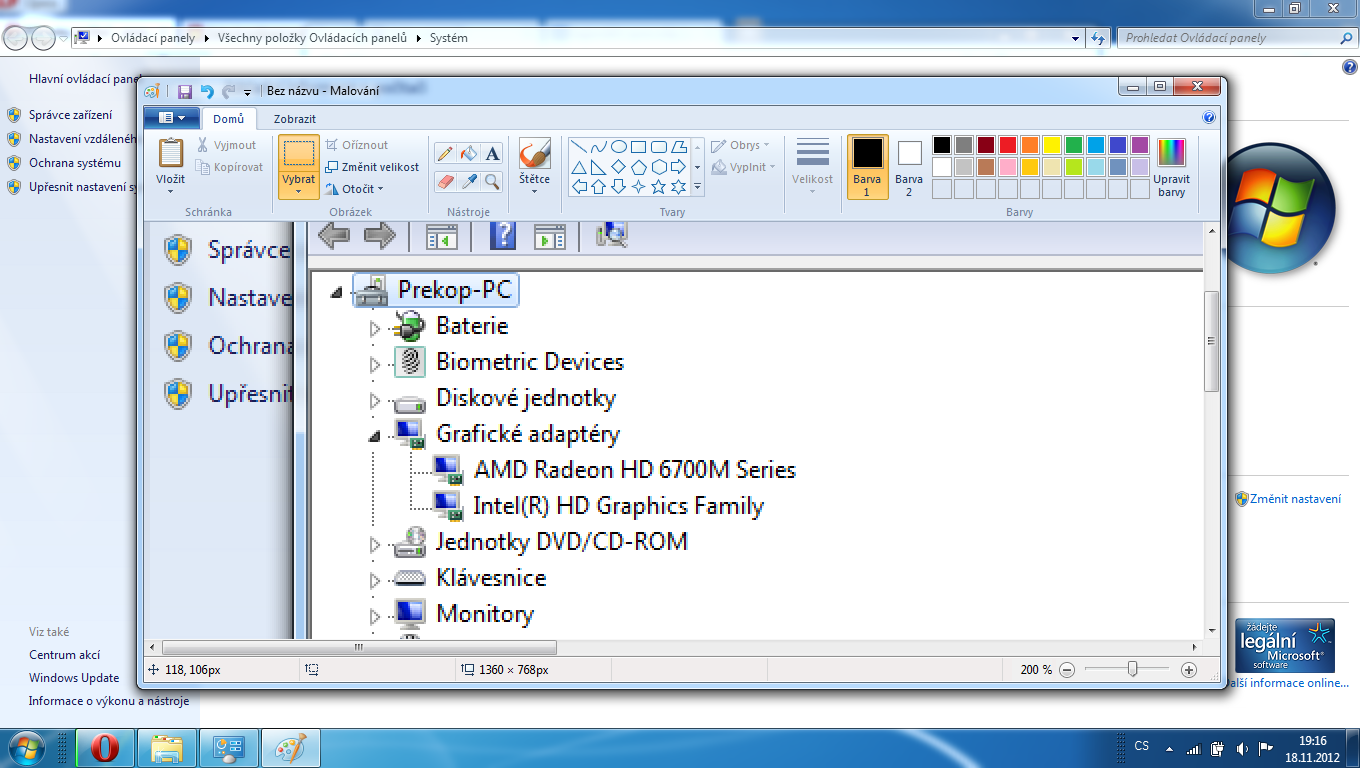Screen dimensions: 1360x768
Task: Choose the Line shape in Tvary
Action: point(579,146)
